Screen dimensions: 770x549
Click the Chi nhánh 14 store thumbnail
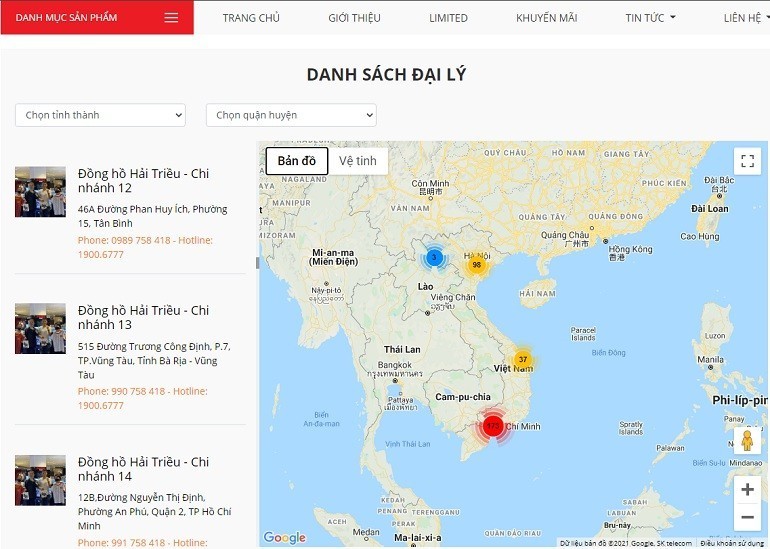click(40, 480)
